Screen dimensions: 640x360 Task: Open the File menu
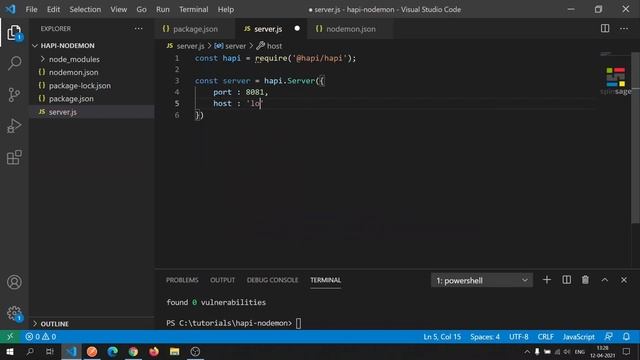pos(31,9)
